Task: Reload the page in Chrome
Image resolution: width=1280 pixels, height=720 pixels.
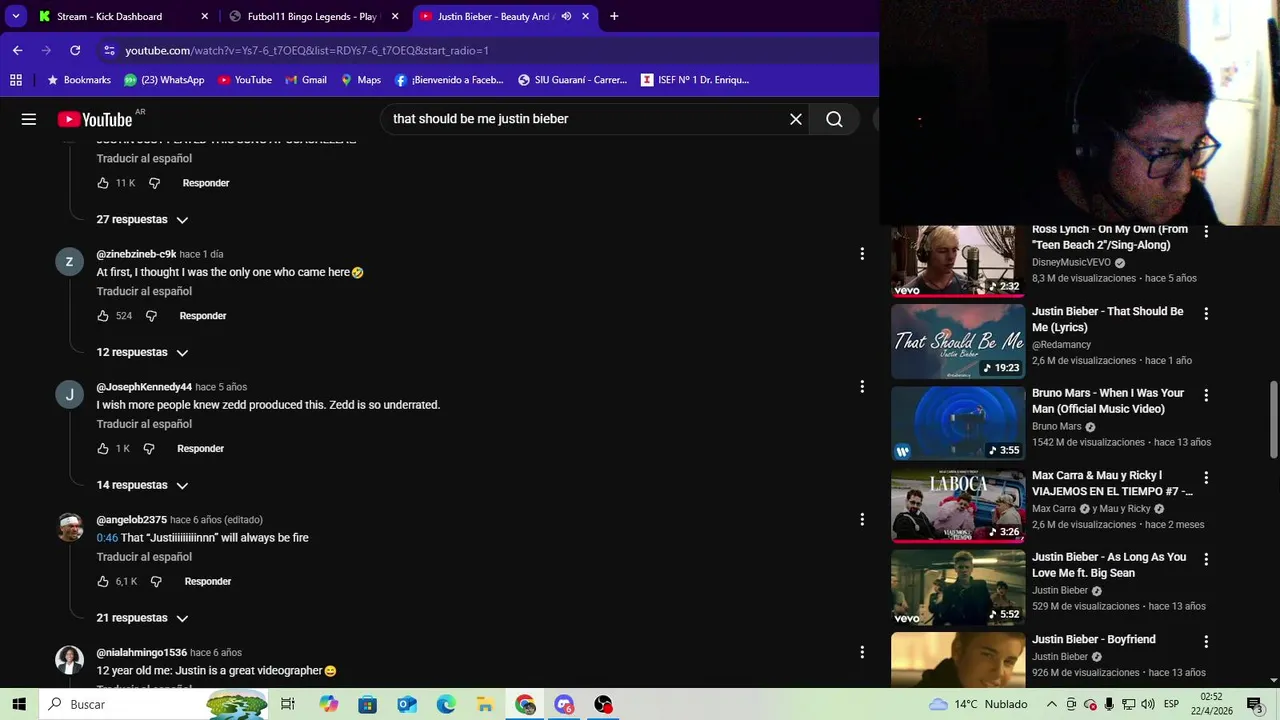Action: pyautogui.click(x=75, y=50)
